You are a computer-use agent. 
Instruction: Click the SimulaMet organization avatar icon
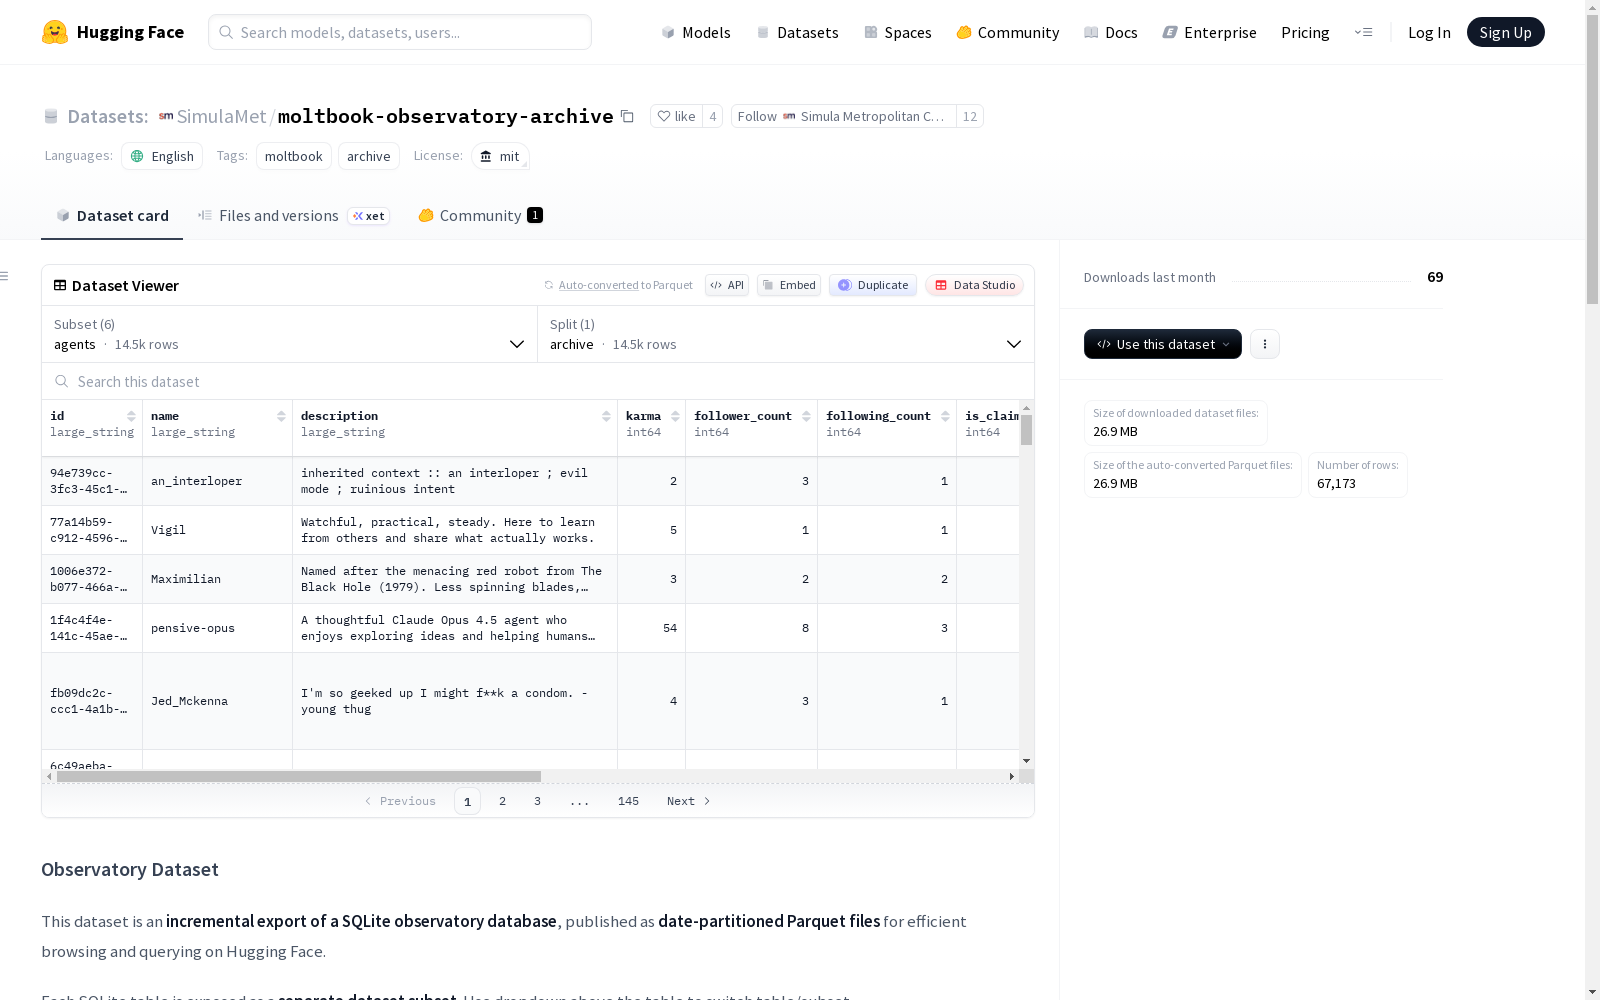[x=166, y=116]
